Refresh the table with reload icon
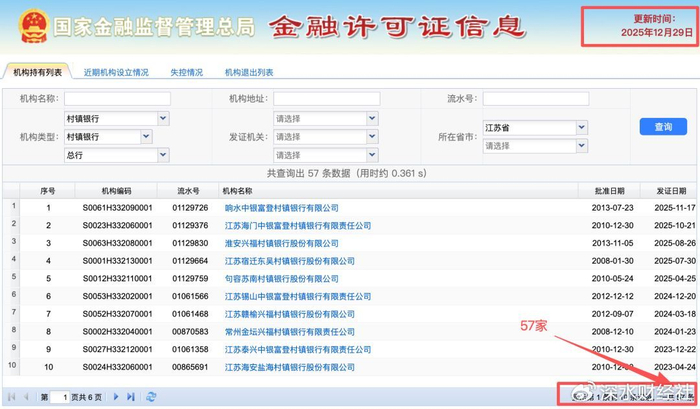700x409 pixels. [x=151, y=396]
